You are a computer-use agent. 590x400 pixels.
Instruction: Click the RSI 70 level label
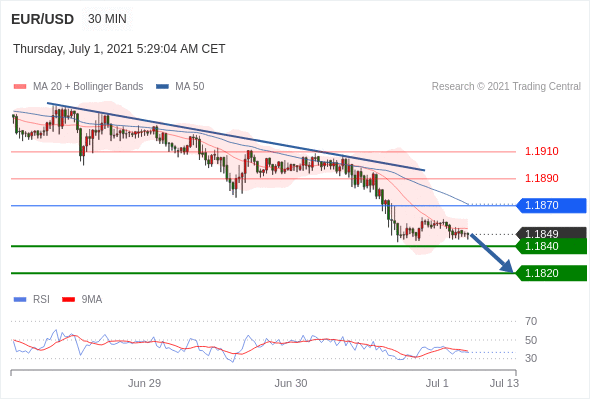click(531, 321)
